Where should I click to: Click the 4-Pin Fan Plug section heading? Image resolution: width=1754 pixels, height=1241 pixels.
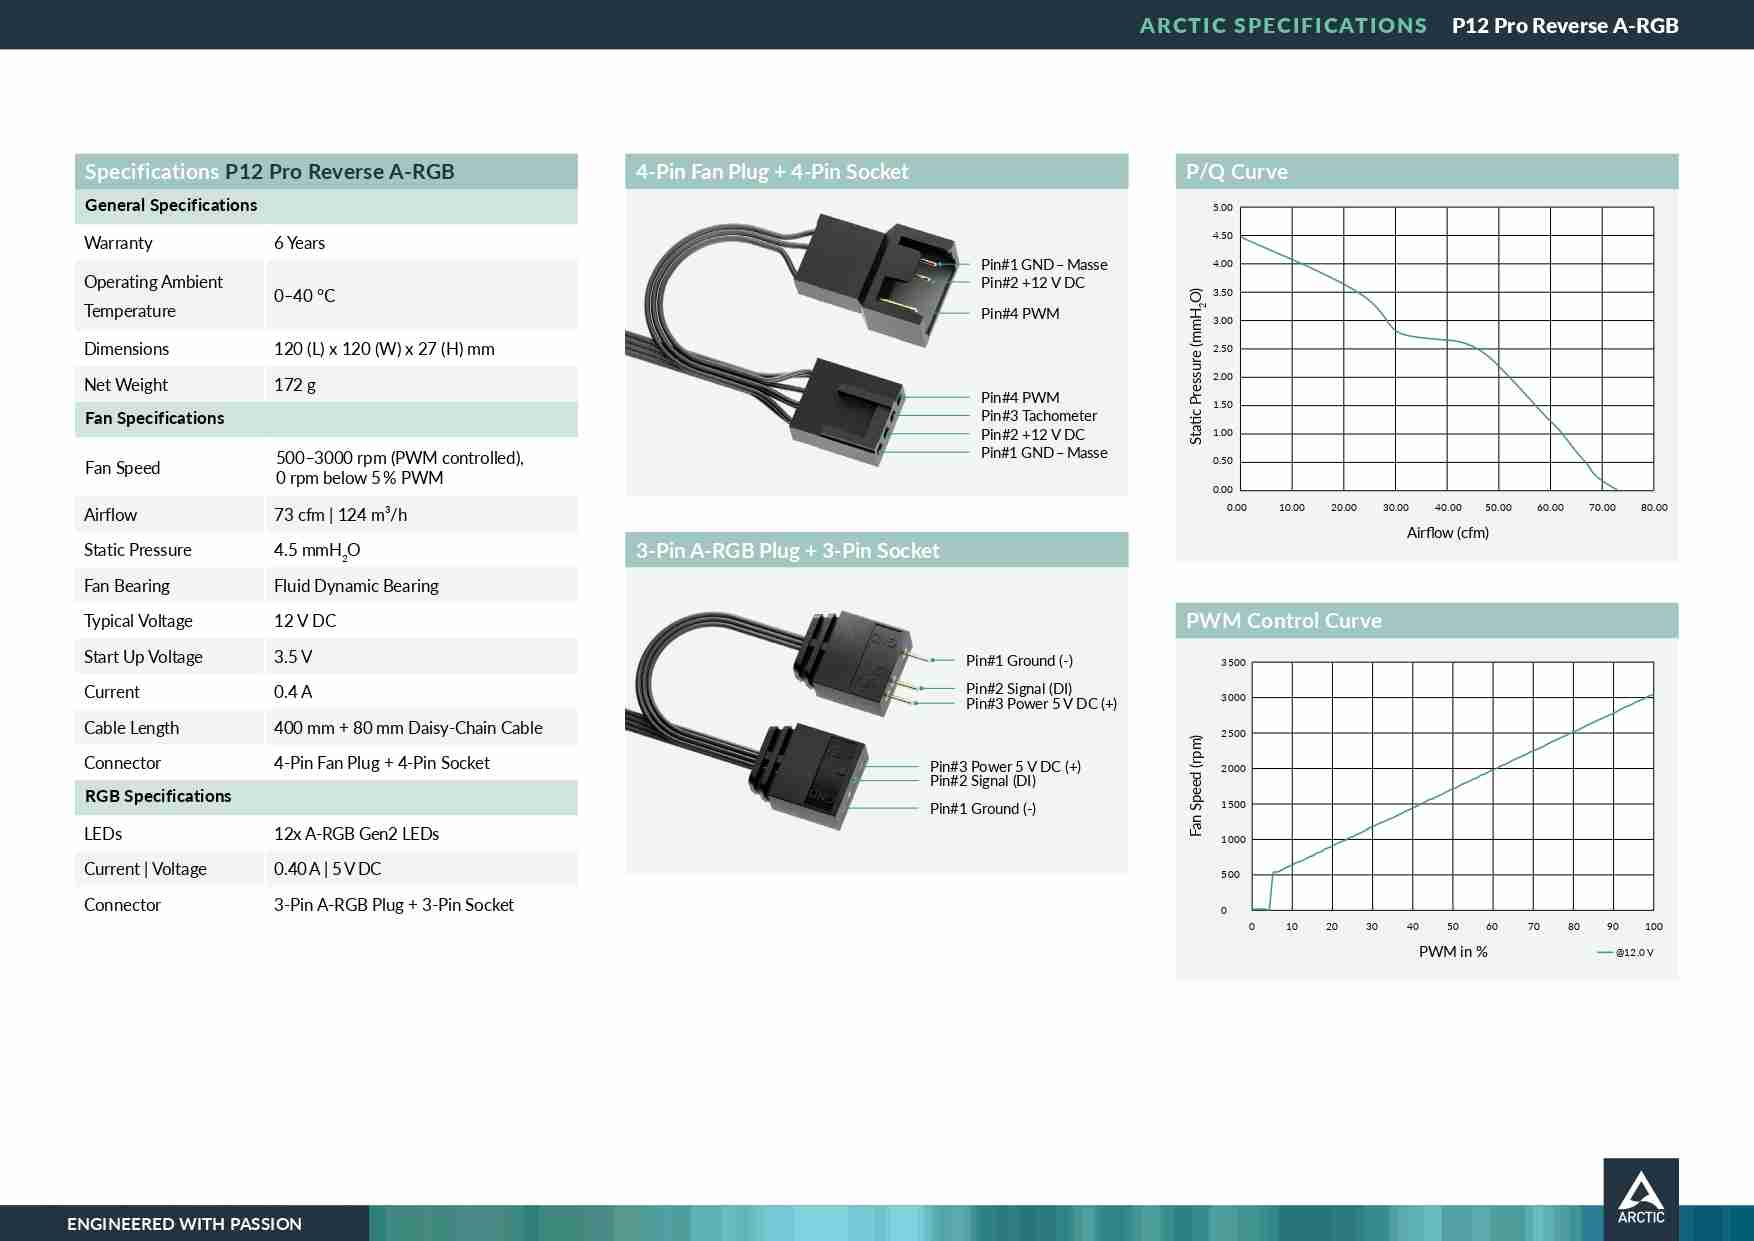click(x=772, y=172)
